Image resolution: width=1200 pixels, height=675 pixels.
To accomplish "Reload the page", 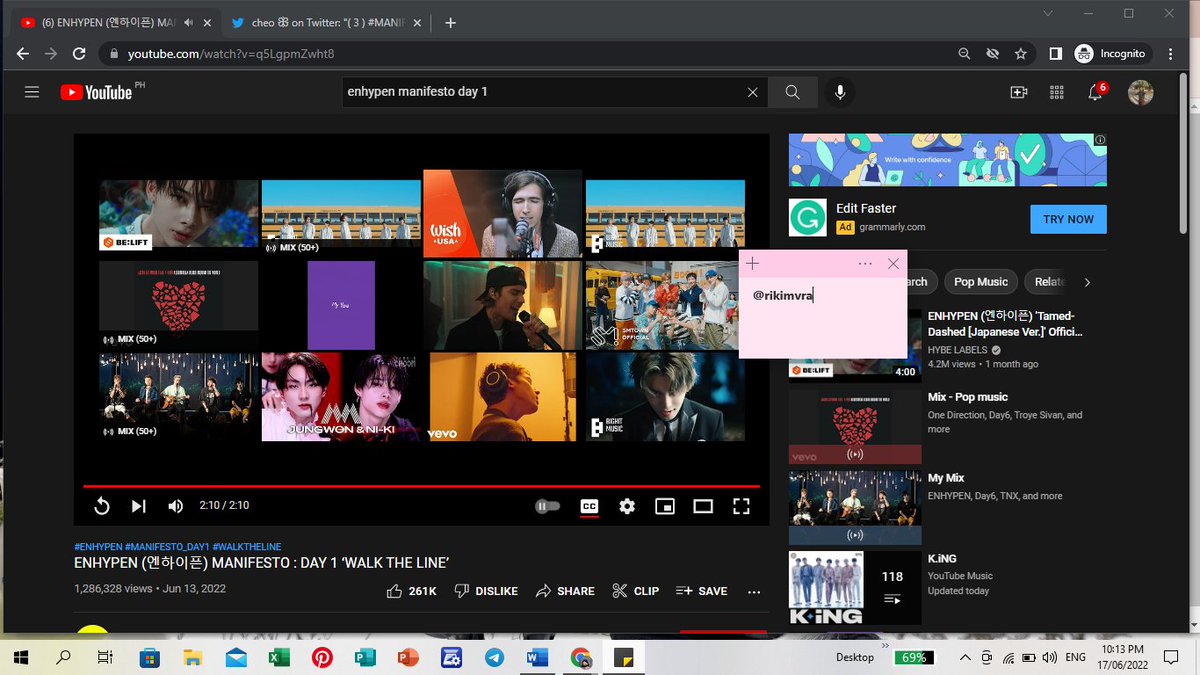I will 81,54.
